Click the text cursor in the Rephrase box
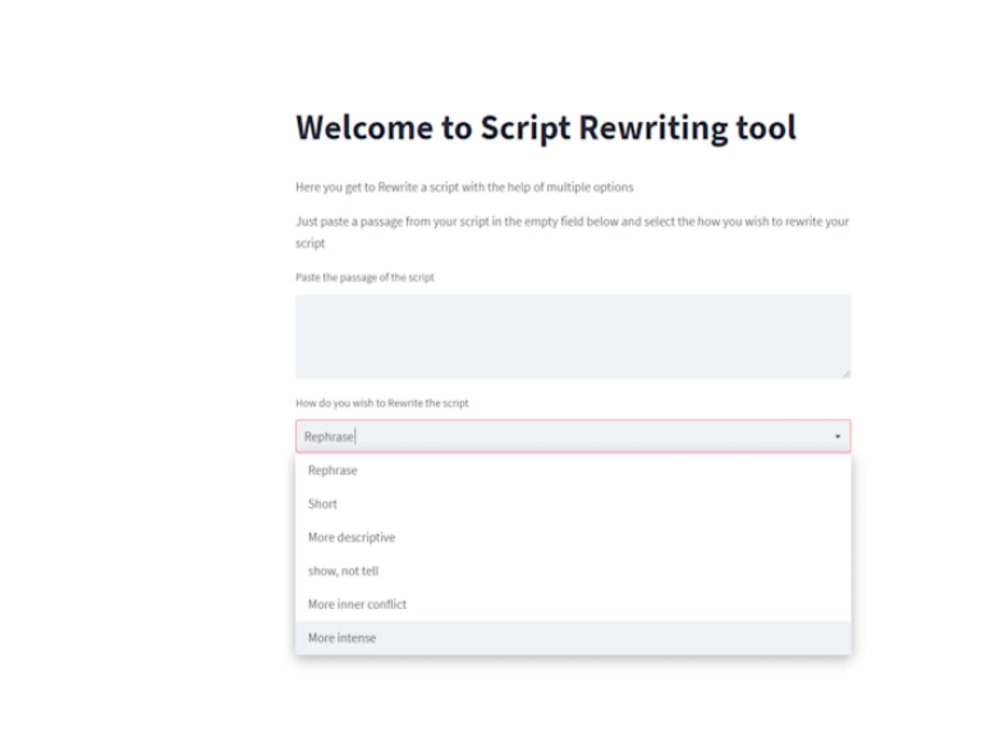 [x=357, y=436]
